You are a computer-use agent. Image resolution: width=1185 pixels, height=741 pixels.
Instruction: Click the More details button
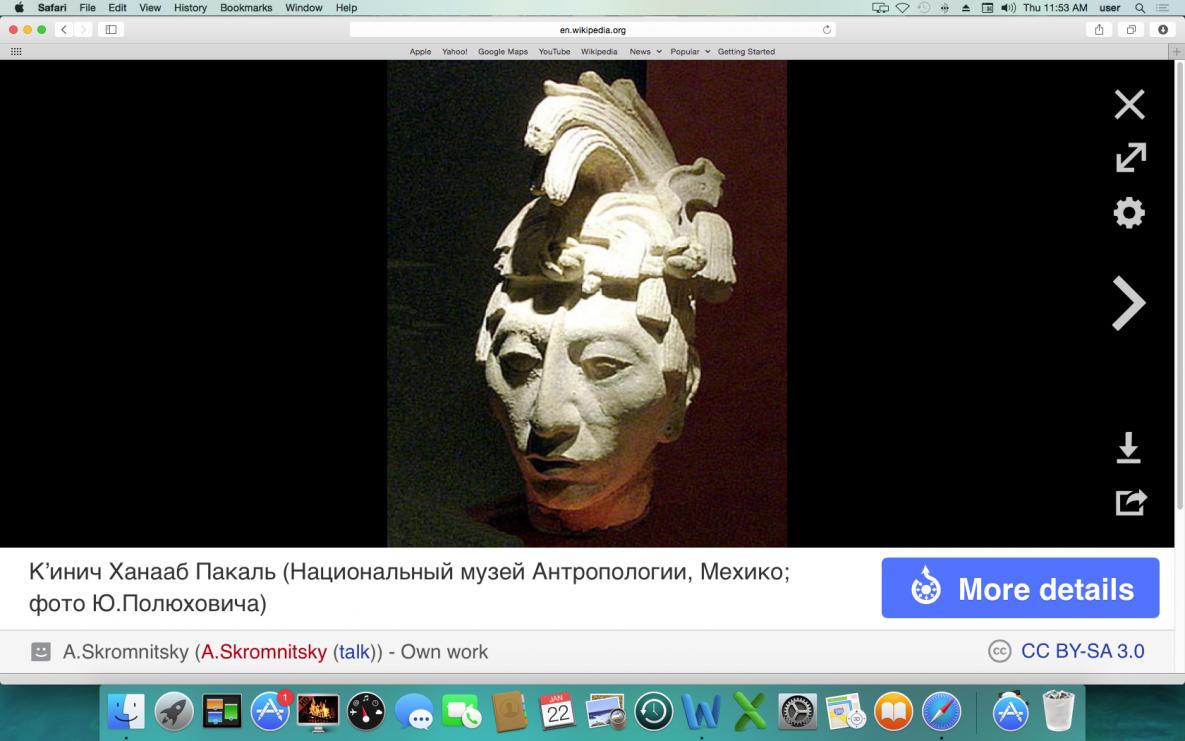click(1020, 588)
